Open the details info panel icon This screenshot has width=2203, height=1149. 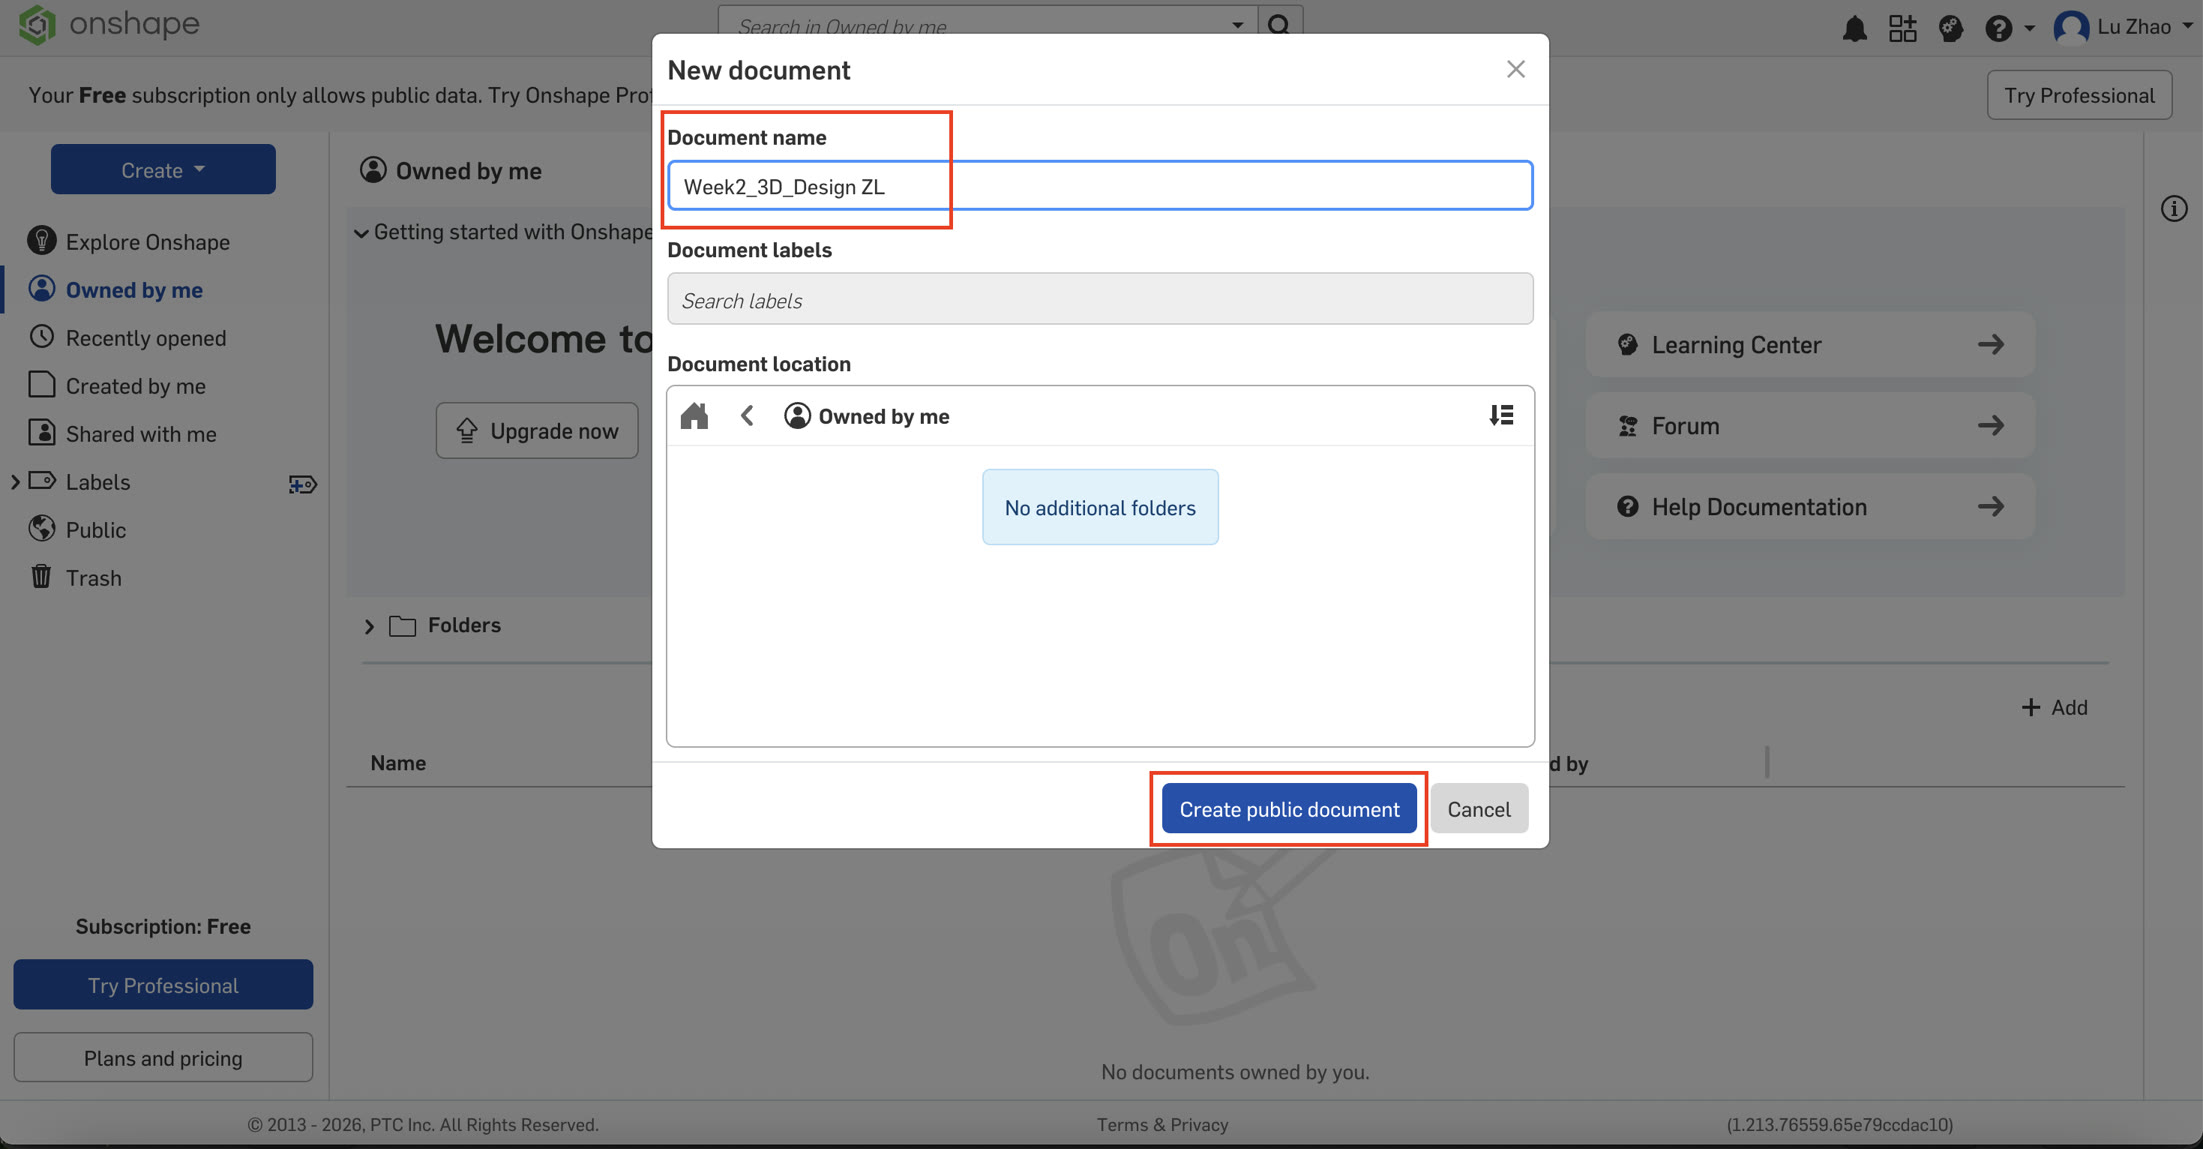coord(2173,209)
